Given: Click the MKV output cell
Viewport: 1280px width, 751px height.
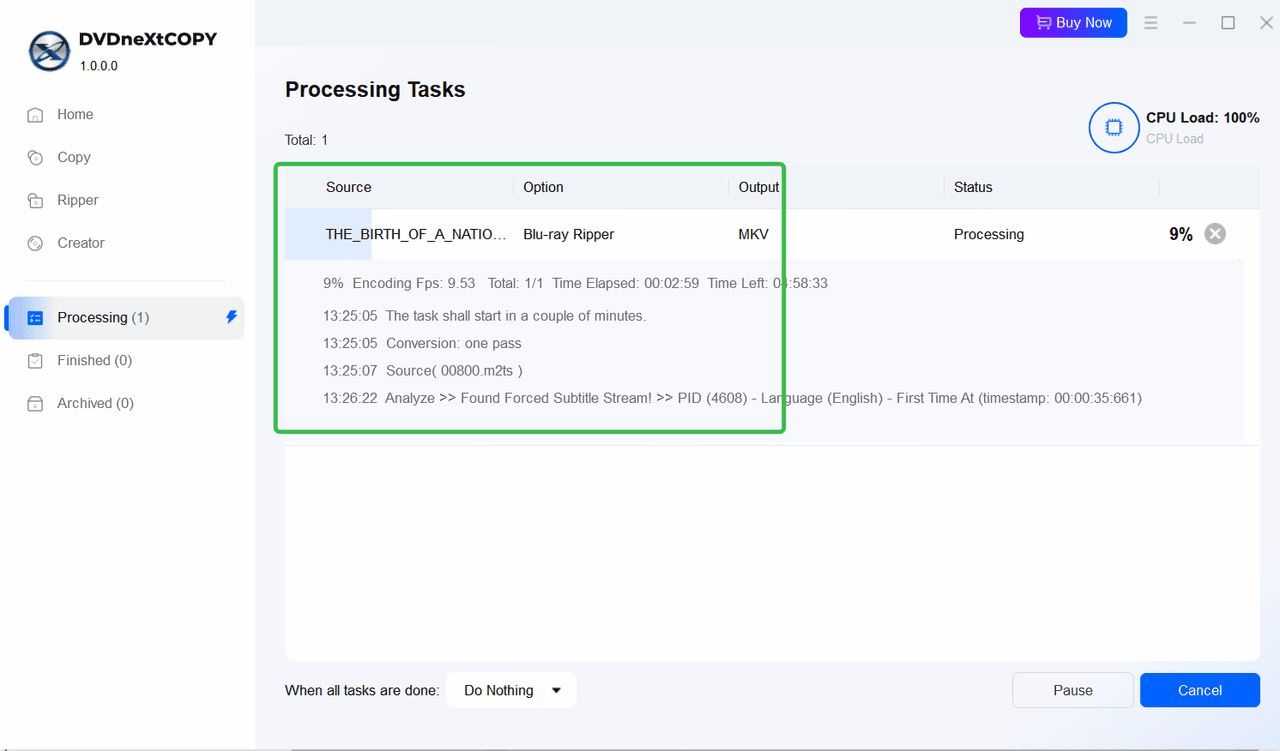Looking at the screenshot, I should point(754,234).
